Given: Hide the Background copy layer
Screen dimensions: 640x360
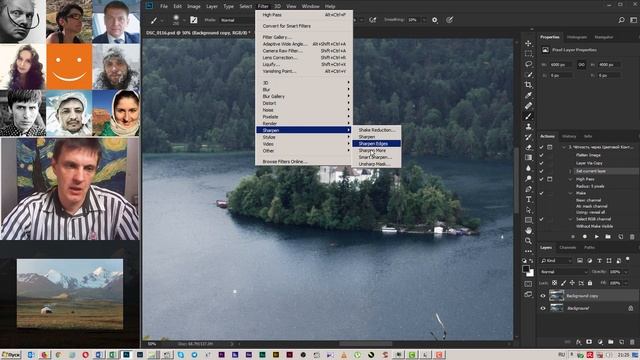Looking at the screenshot, I should coord(543,296).
